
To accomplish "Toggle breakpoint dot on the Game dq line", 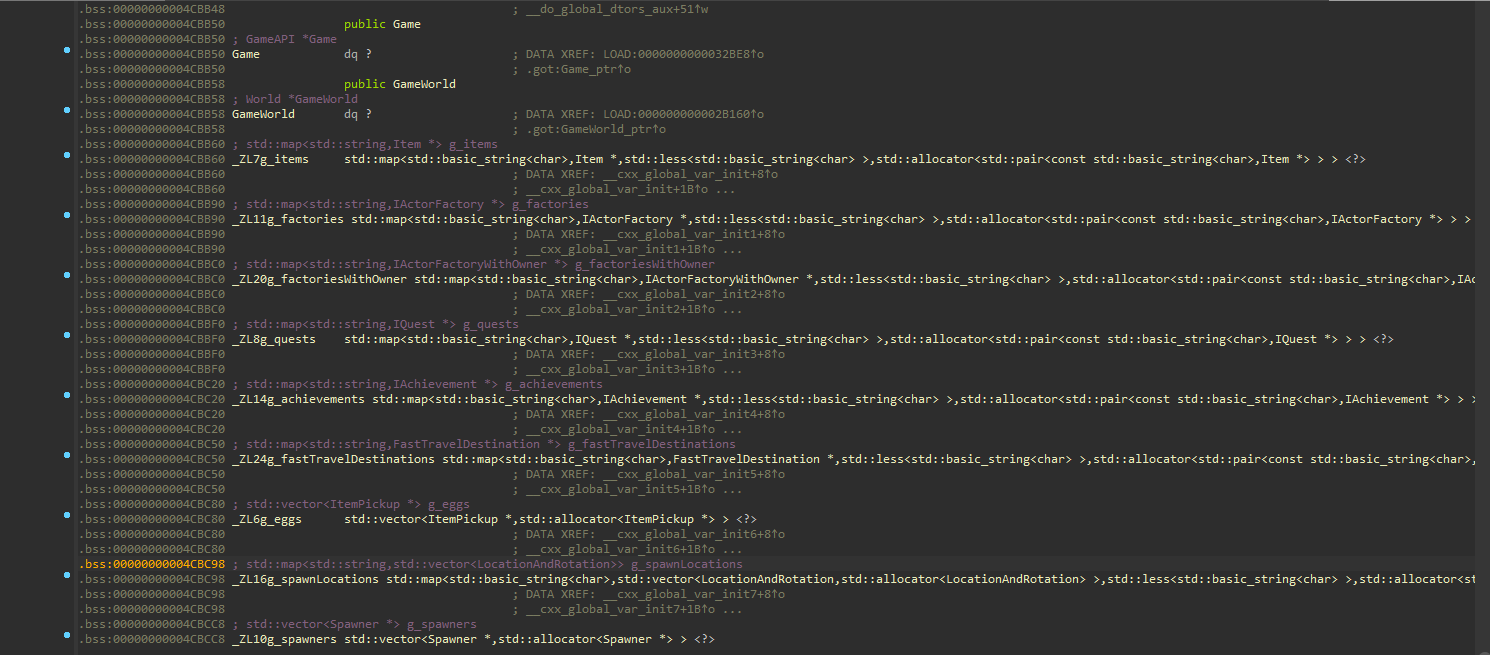I will (x=67, y=50).
